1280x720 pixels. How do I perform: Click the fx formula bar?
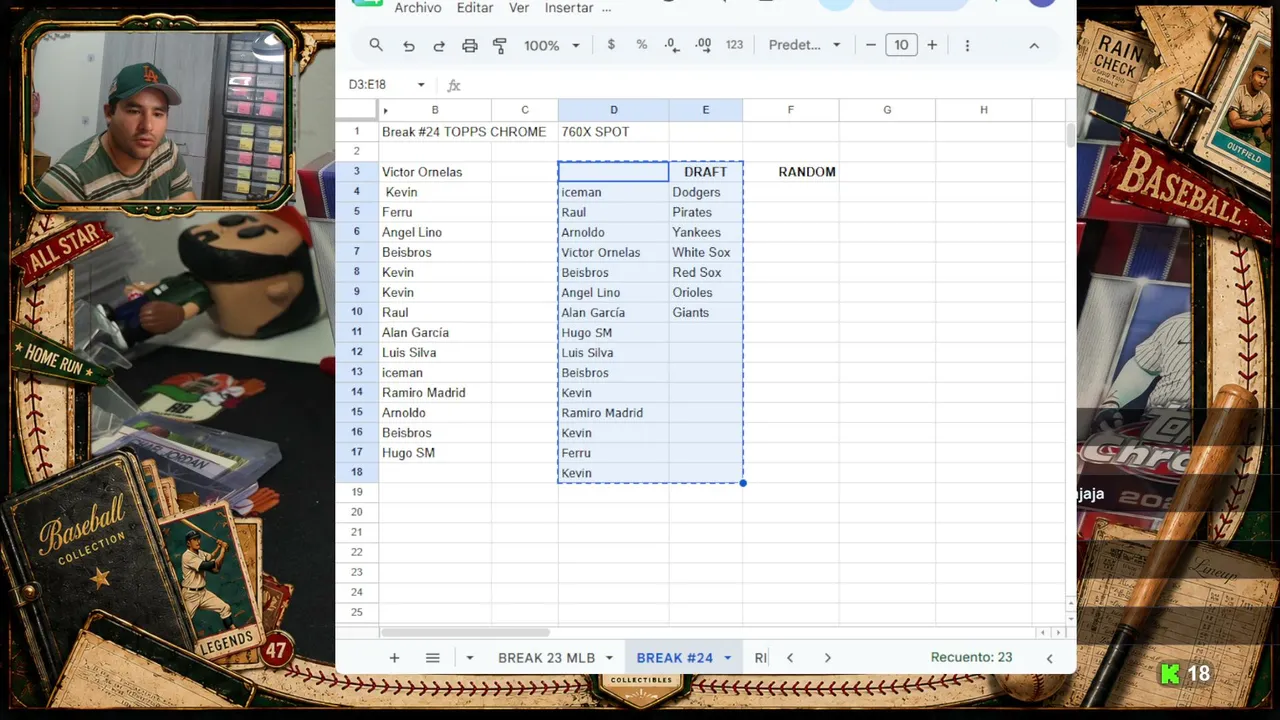click(x=760, y=85)
